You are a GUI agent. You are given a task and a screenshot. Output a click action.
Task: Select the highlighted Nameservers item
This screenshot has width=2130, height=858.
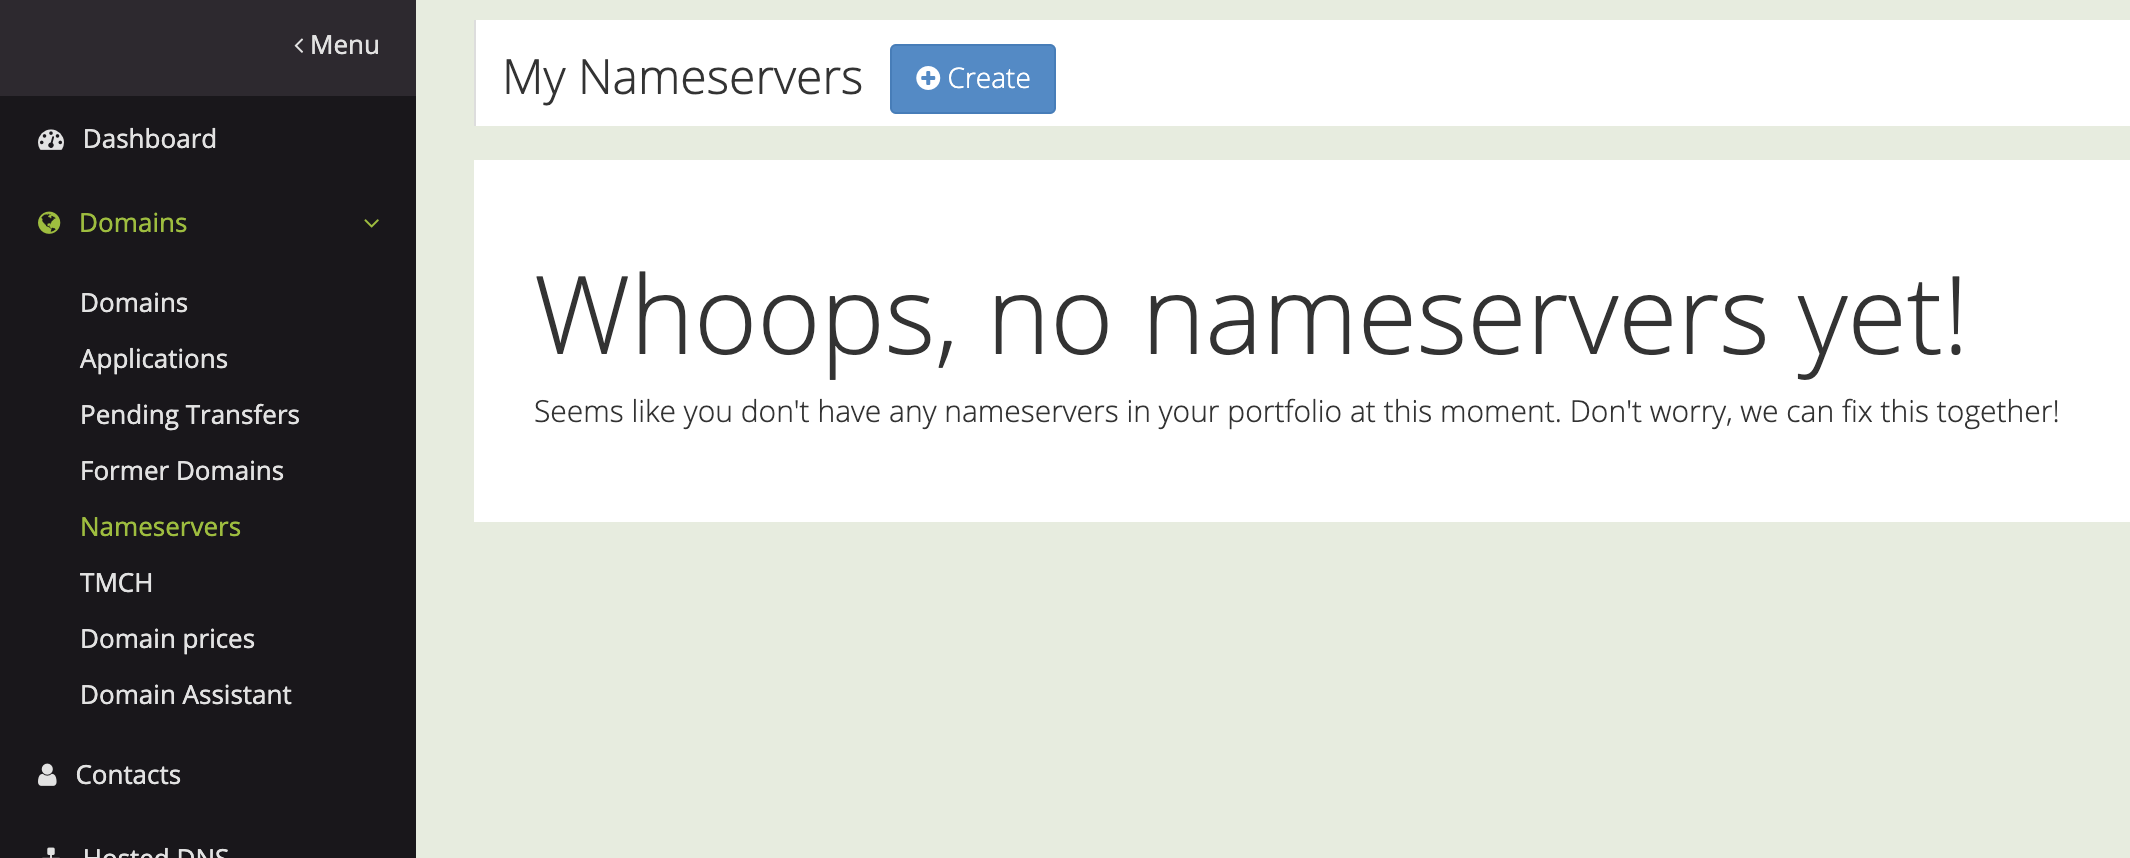160,527
